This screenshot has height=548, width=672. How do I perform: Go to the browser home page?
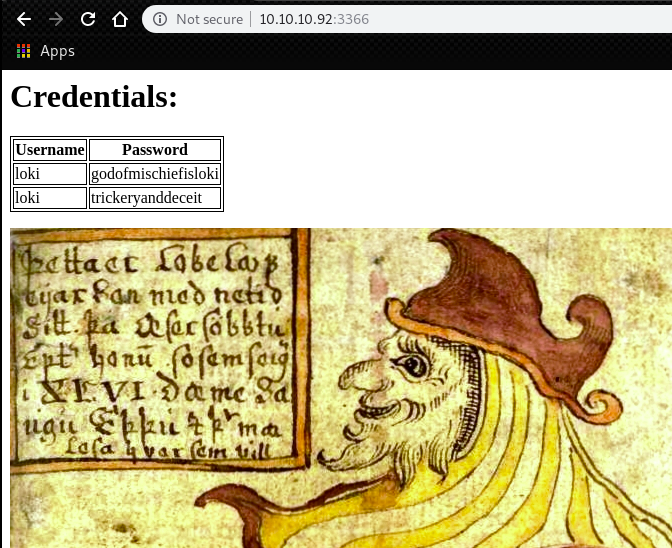tap(119, 19)
